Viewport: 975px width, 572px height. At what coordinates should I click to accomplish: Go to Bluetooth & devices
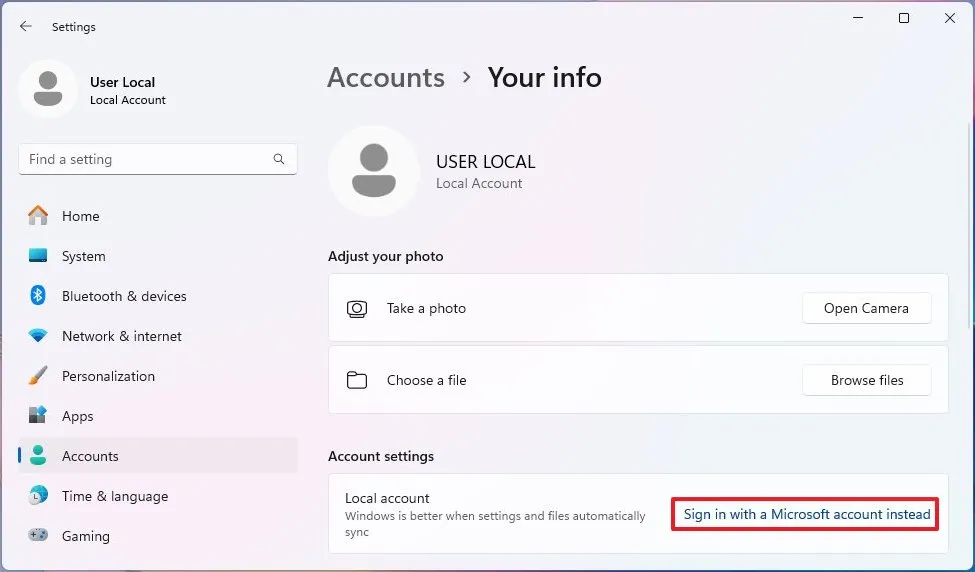click(x=158, y=296)
